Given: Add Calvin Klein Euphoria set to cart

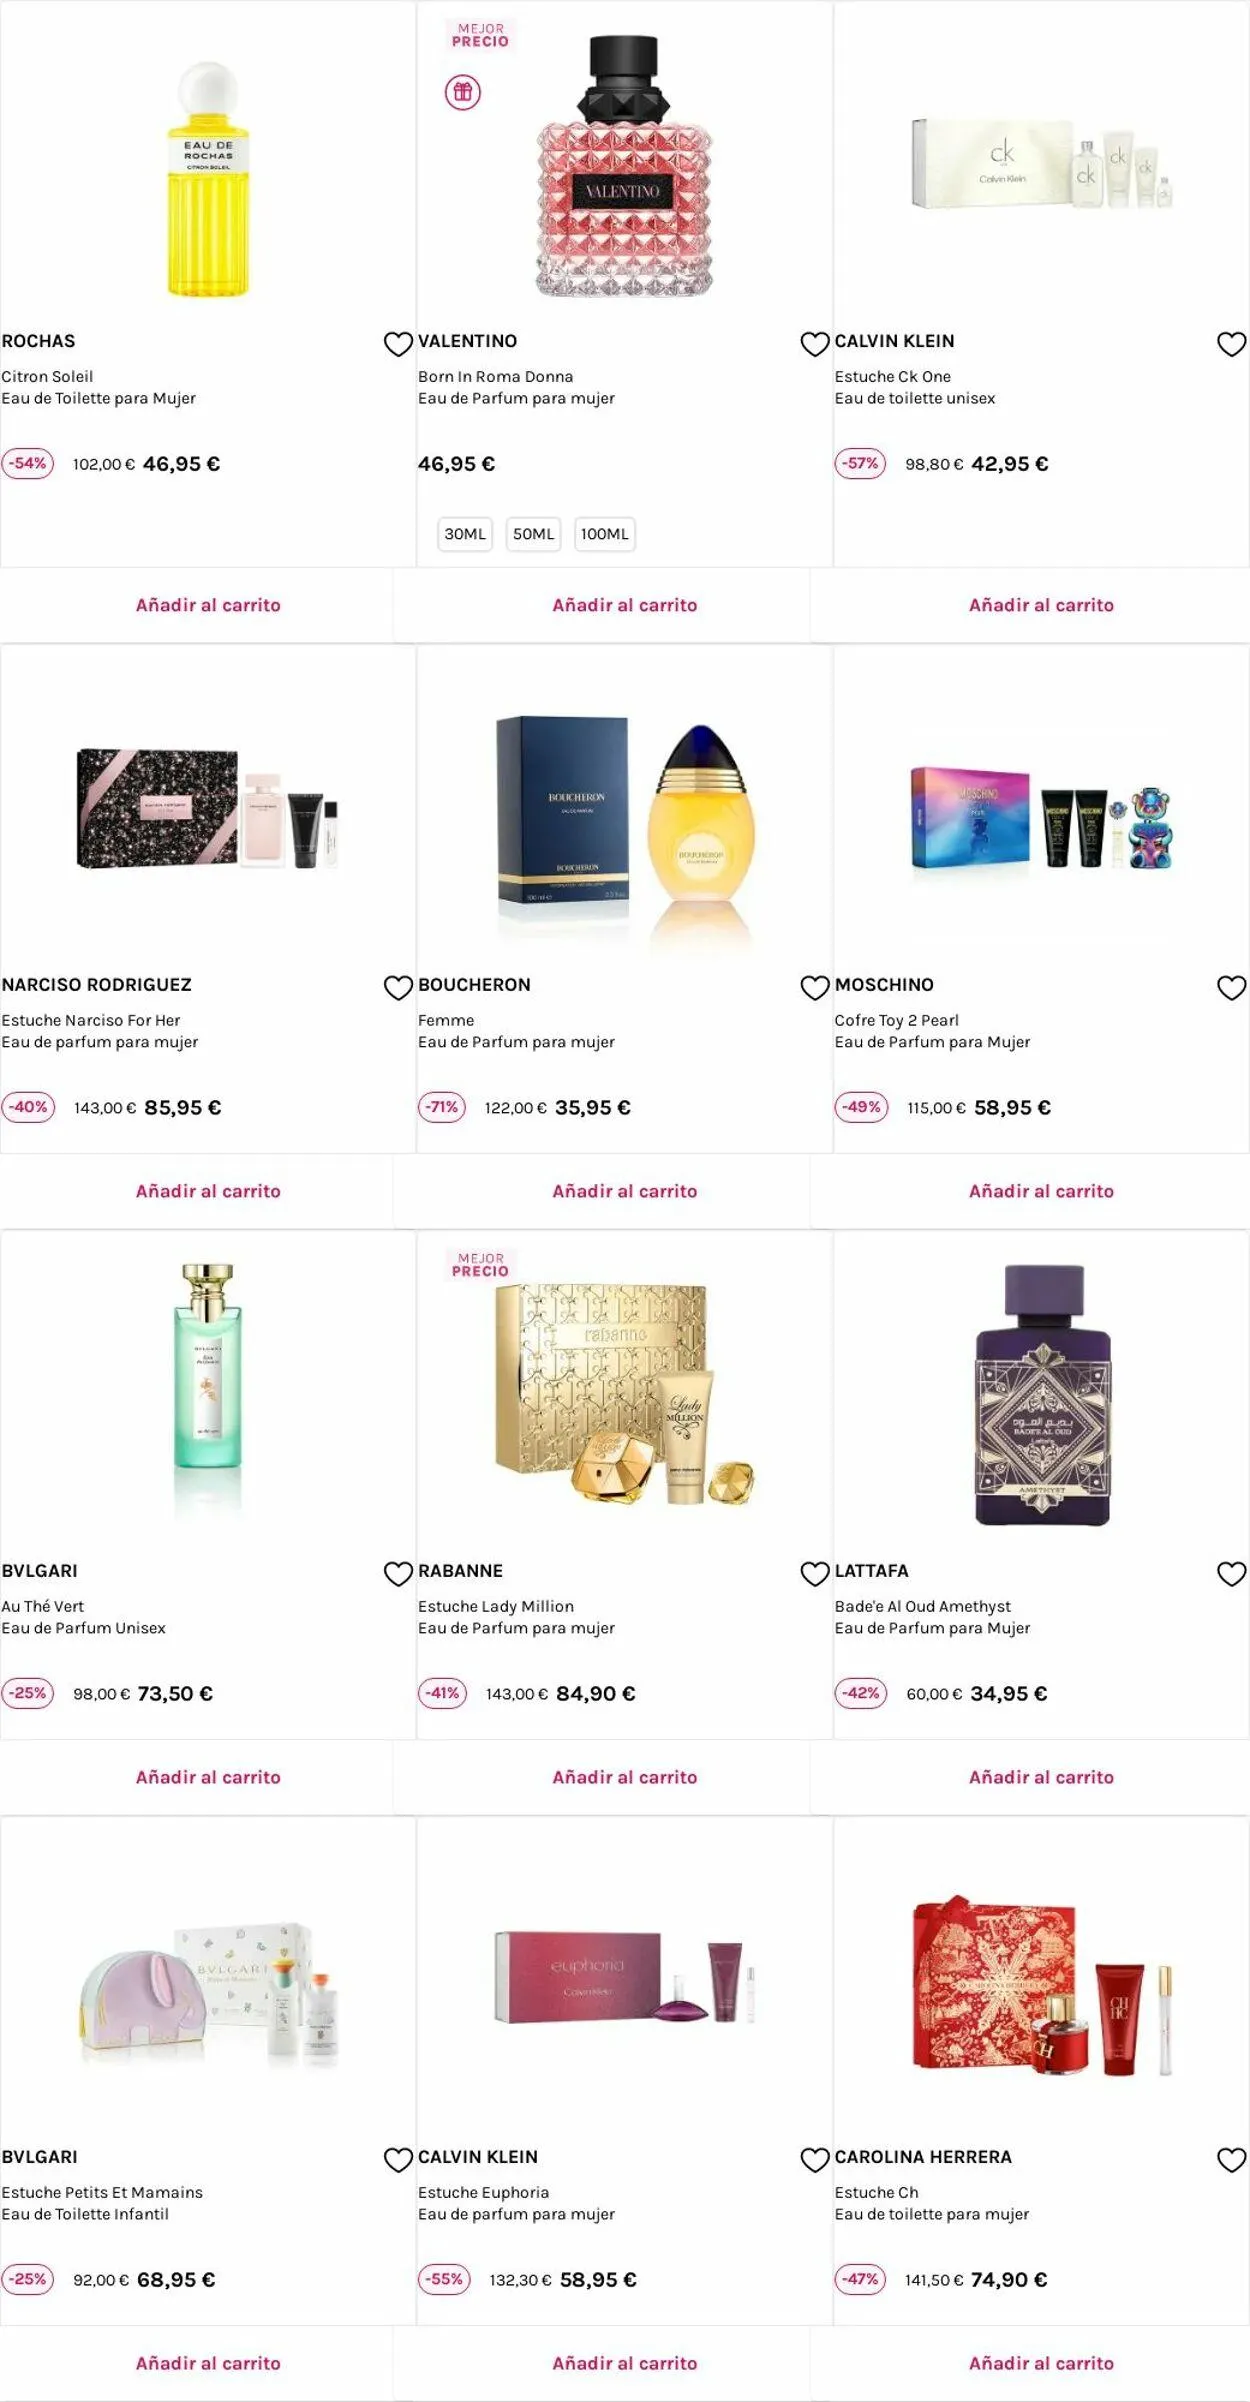Looking at the screenshot, I should coord(624,2363).
